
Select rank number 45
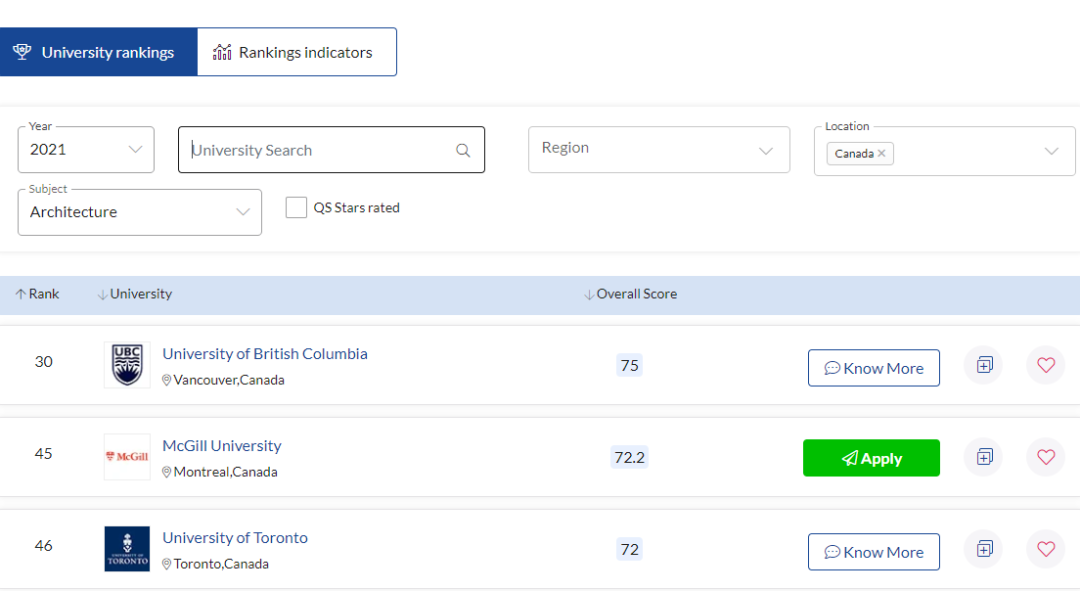click(43, 453)
